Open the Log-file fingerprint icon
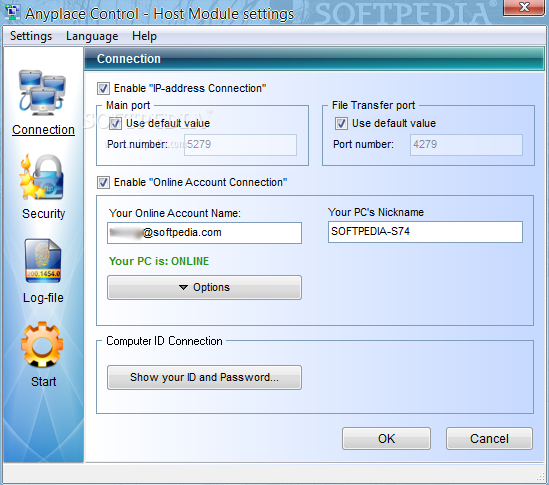 tap(43, 261)
